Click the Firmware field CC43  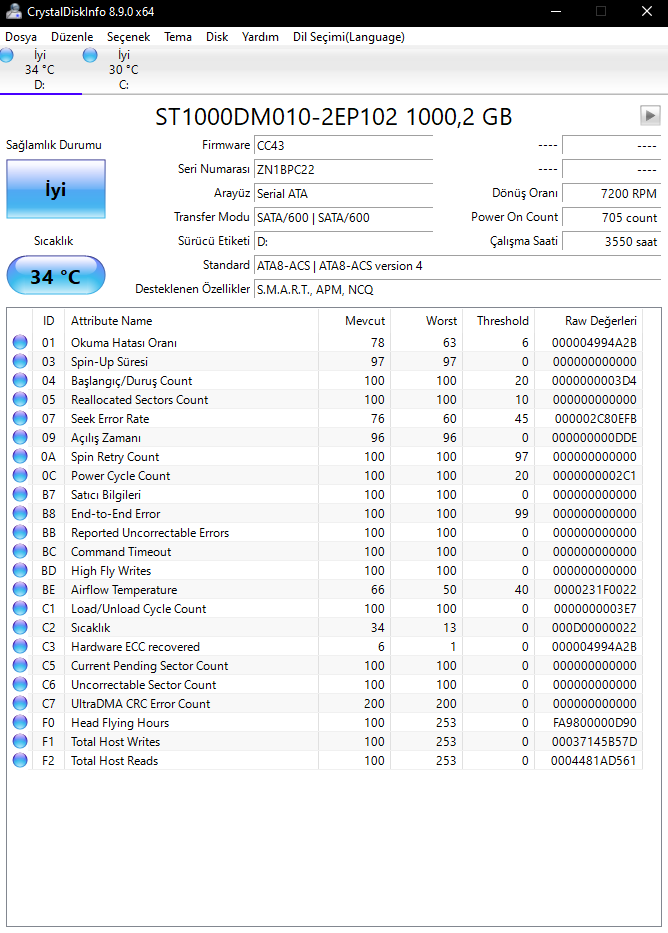click(x=344, y=146)
